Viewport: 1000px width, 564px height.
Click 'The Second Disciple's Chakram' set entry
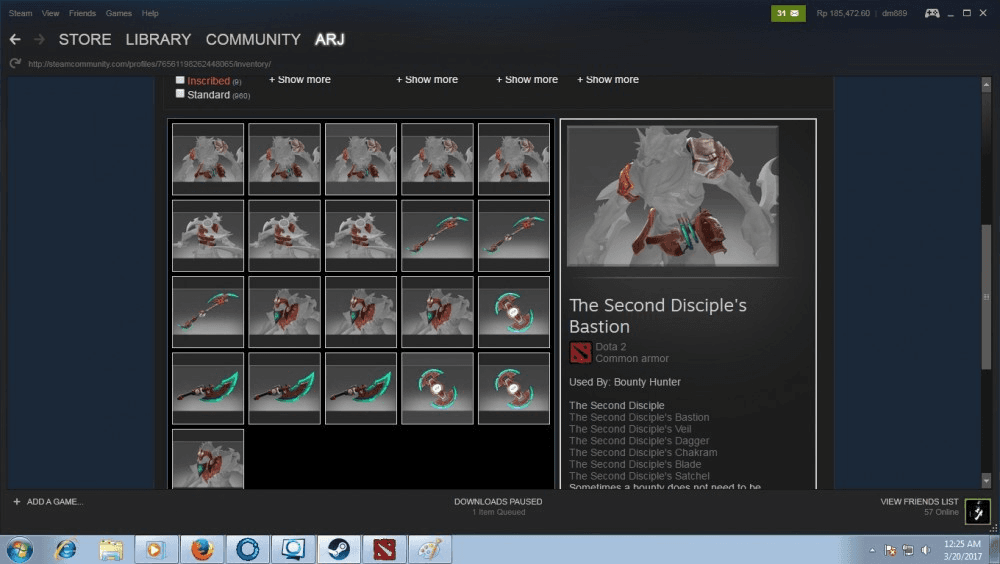tap(643, 452)
